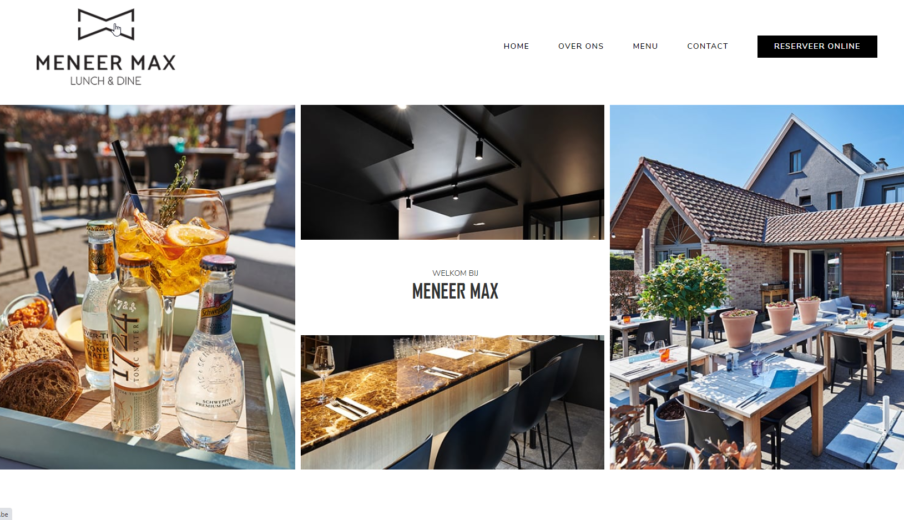Open the dark ceiling interior photo
Image resolution: width=904 pixels, height=520 pixels.
point(453,172)
